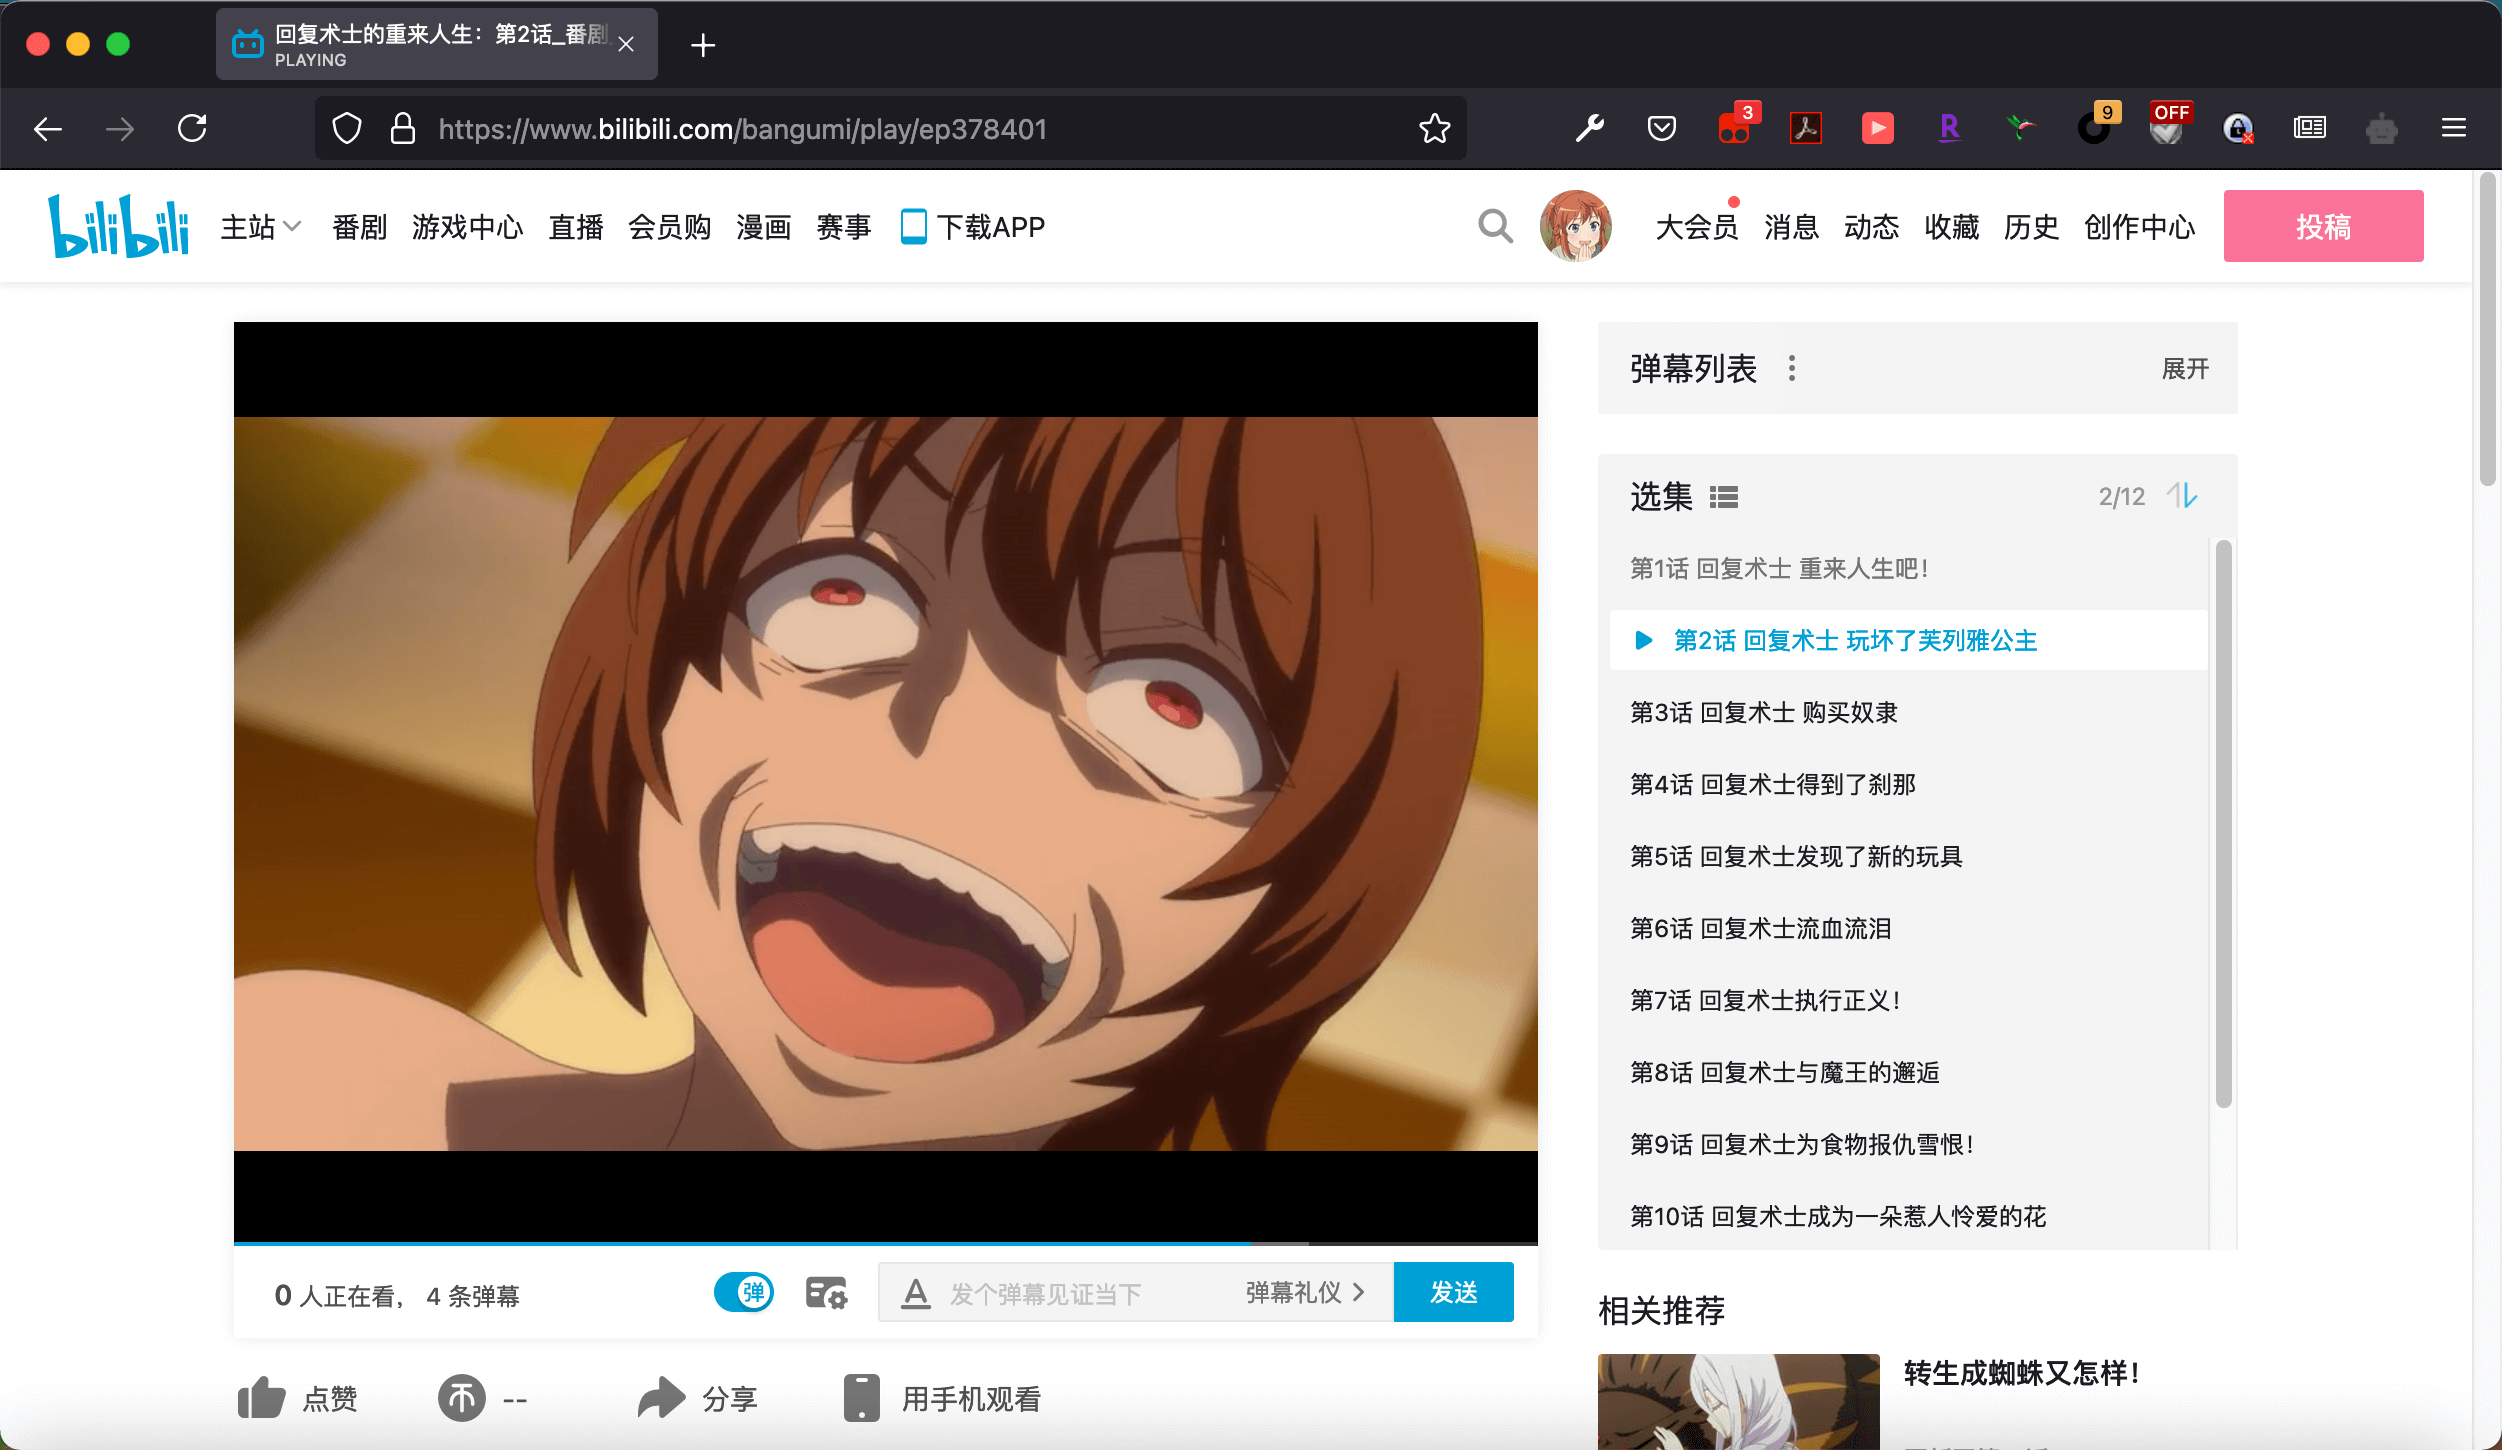Viewport: 2502px width, 1450px height.
Task: Click the pink 投稿 button
Action: [x=2322, y=226]
